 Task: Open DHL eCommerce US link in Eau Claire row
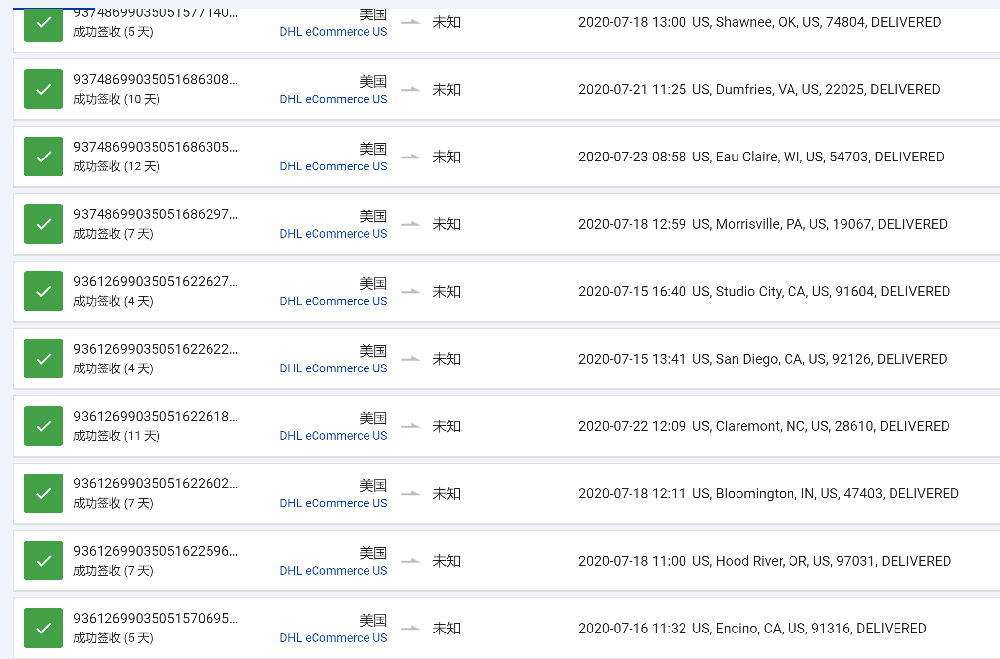point(333,166)
